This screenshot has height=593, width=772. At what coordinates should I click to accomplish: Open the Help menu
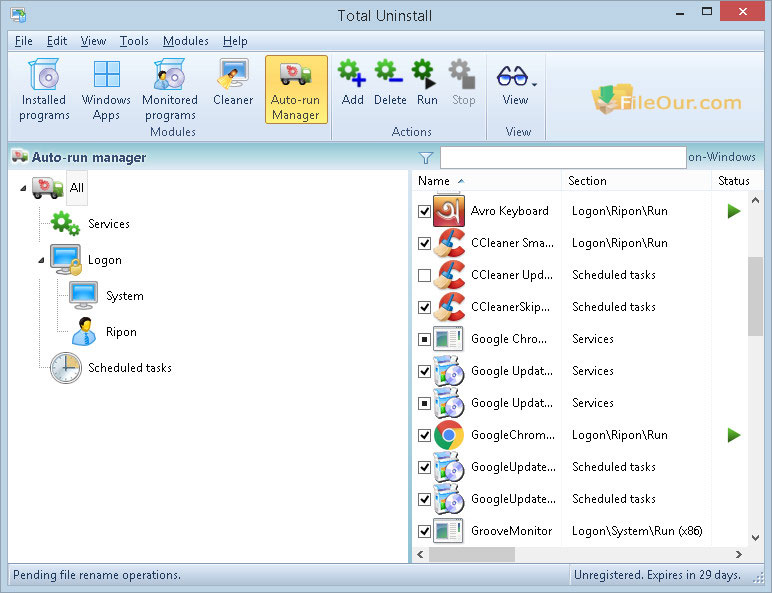pos(235,41)
